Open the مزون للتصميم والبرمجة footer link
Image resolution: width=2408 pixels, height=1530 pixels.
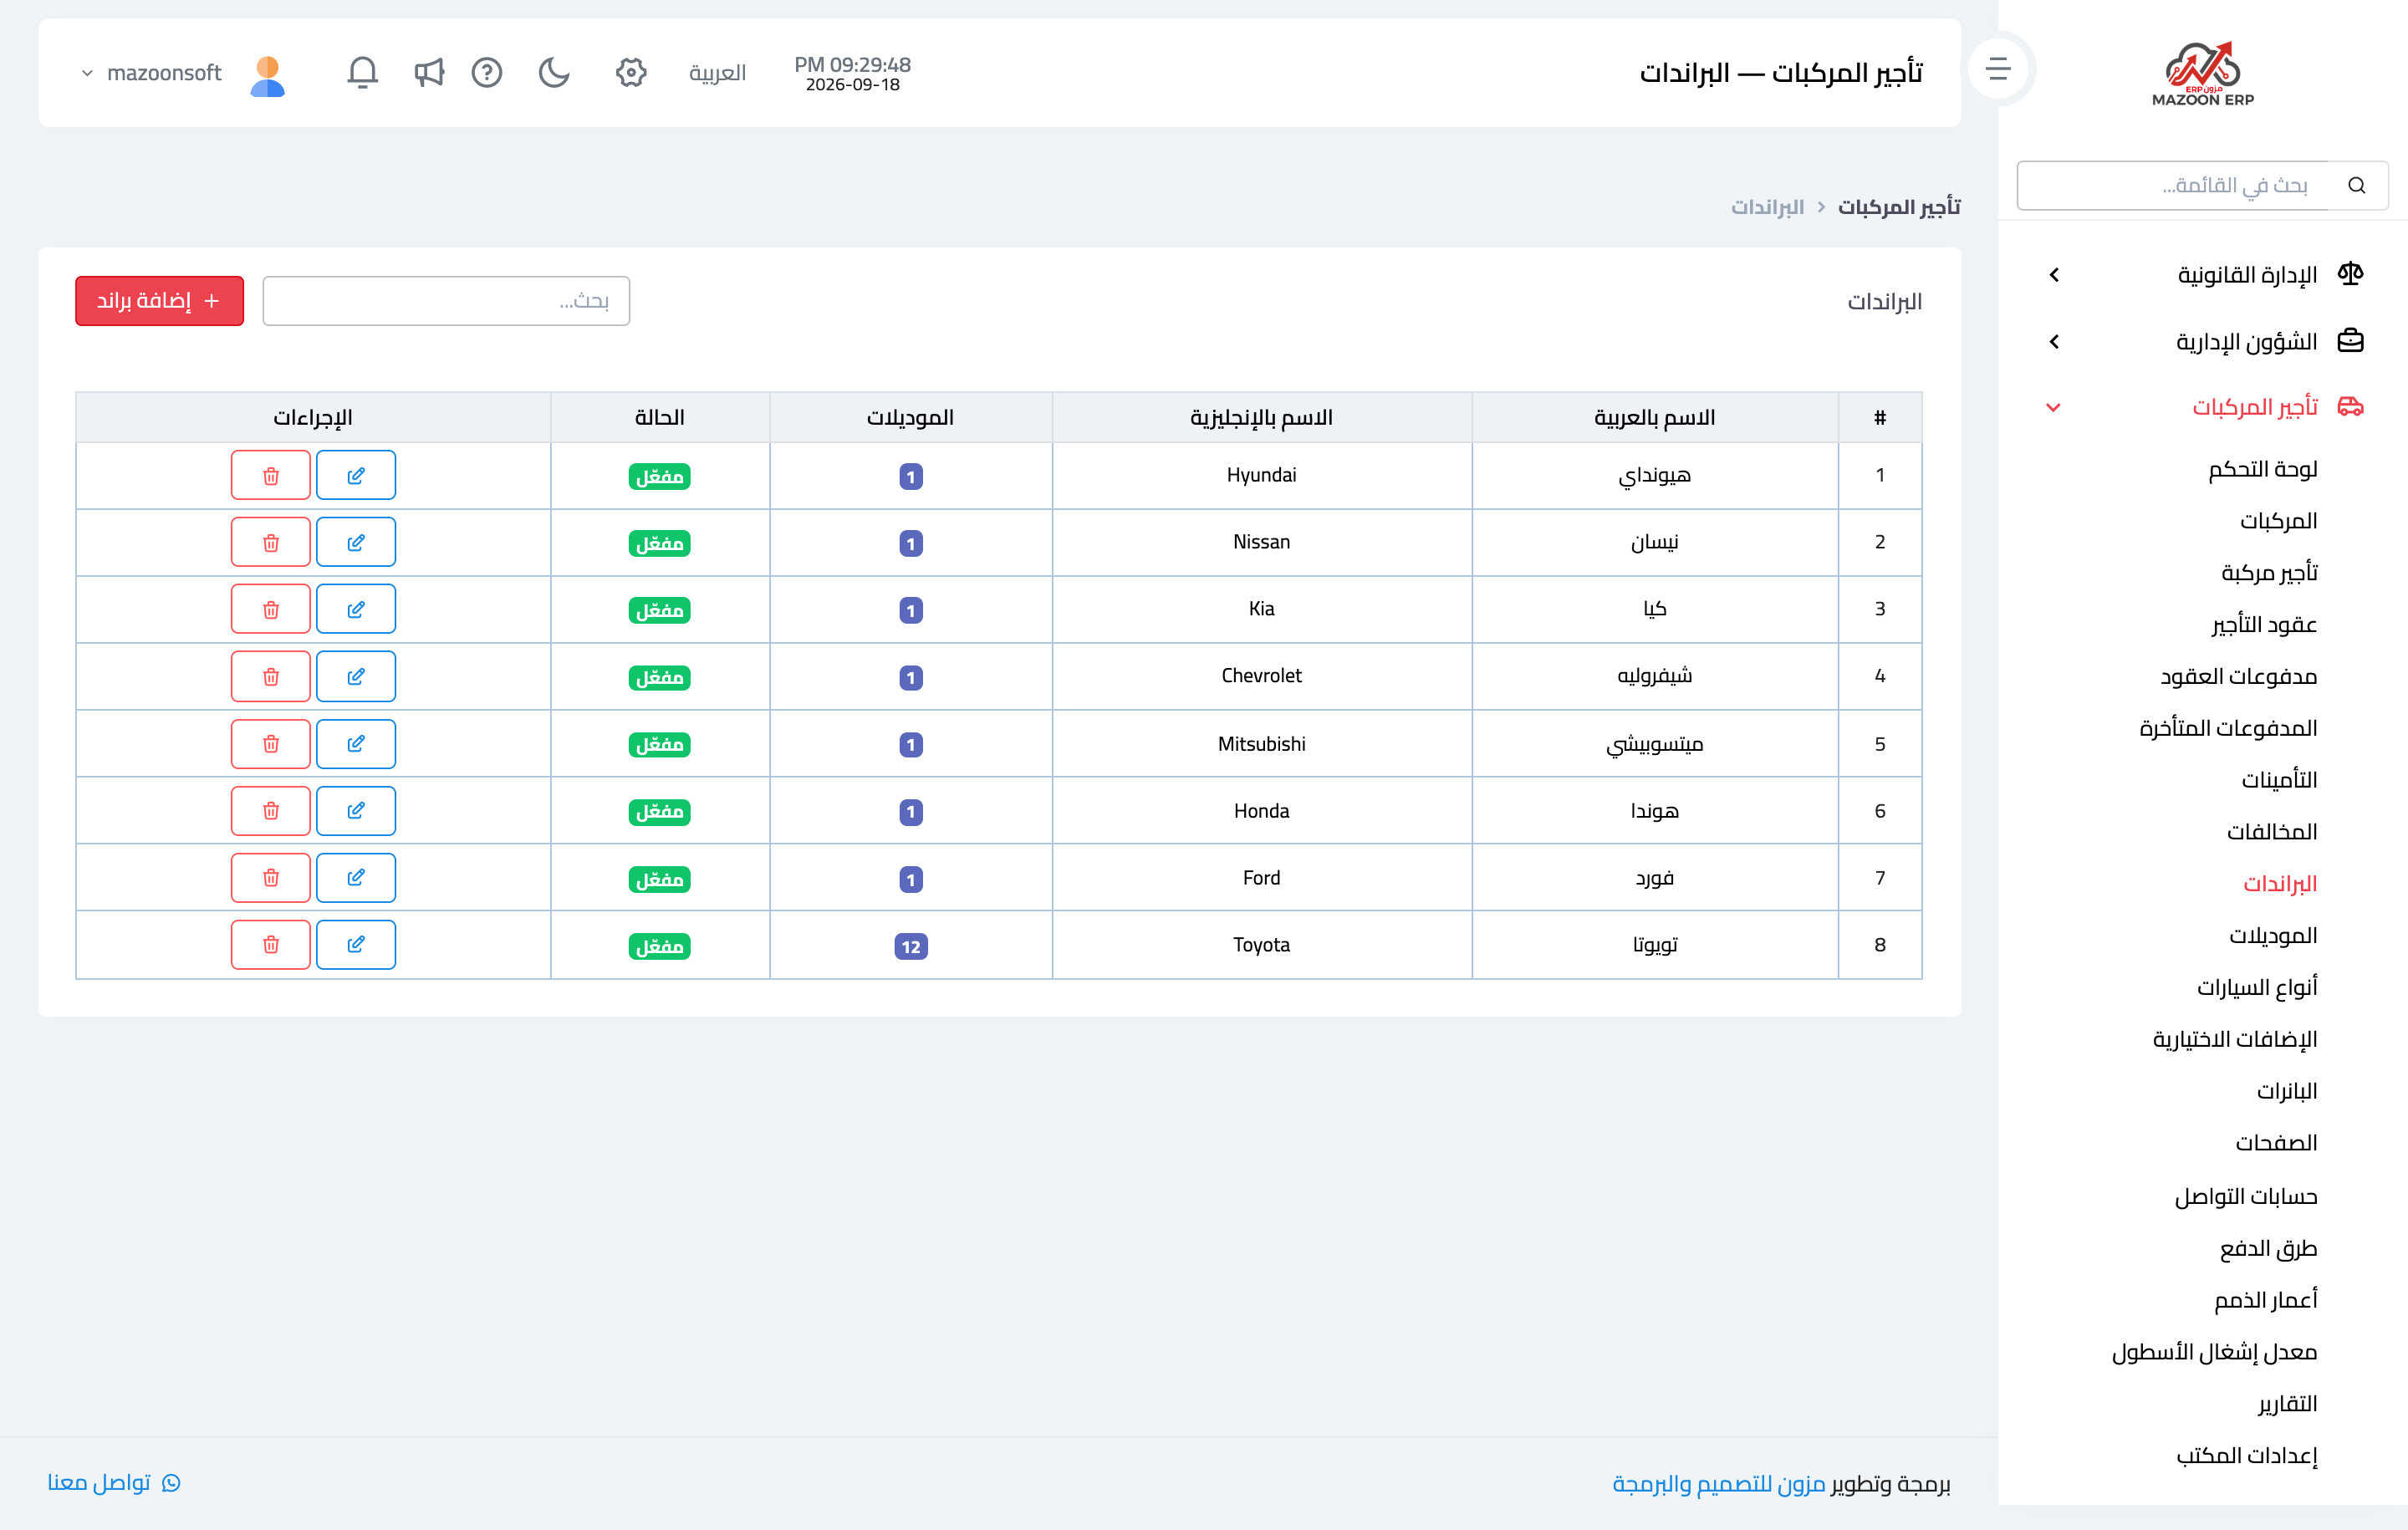pos(1719,1484)
